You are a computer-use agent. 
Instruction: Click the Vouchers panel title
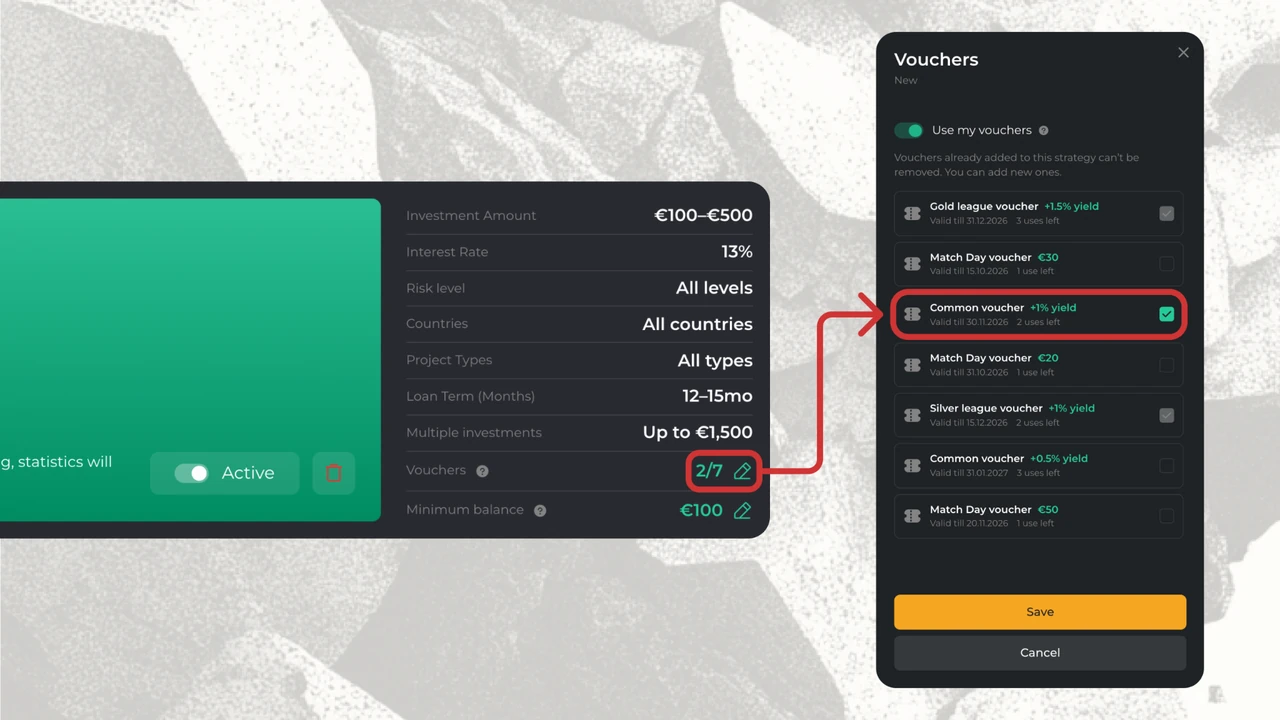[x=936, y=60]
